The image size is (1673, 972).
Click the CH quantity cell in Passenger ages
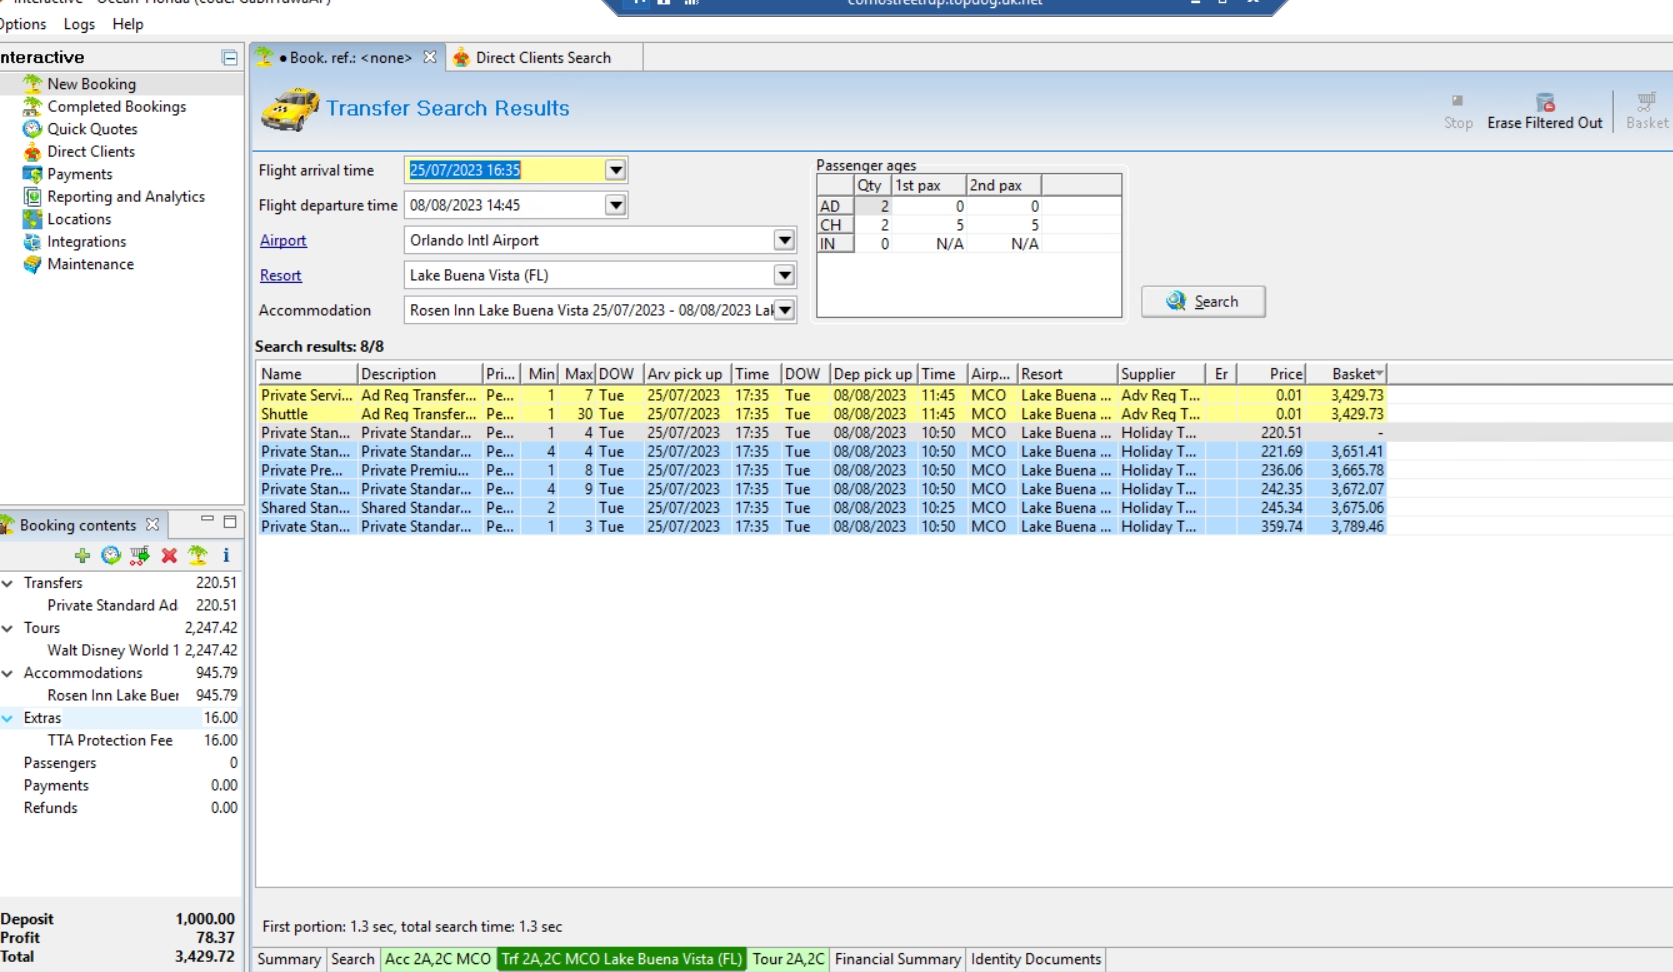click(x=873, y=225)
